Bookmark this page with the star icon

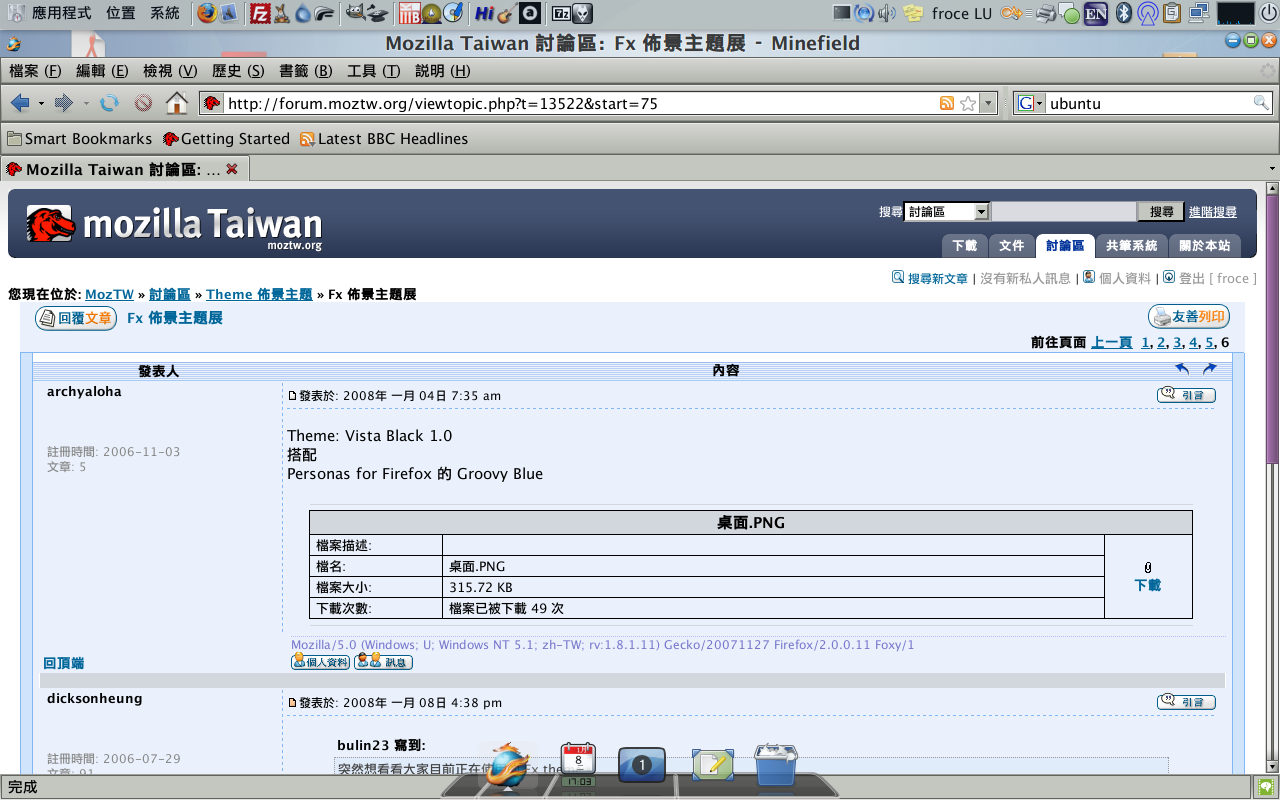tap(967, 104)
